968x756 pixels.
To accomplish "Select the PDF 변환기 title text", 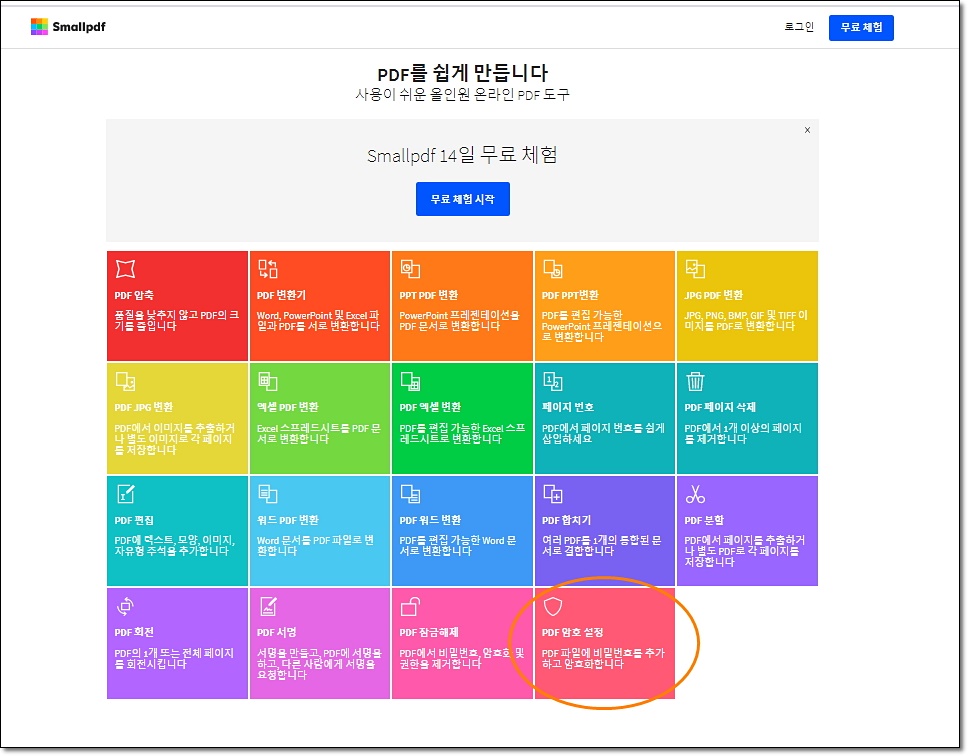I will [x=282, y=295].
